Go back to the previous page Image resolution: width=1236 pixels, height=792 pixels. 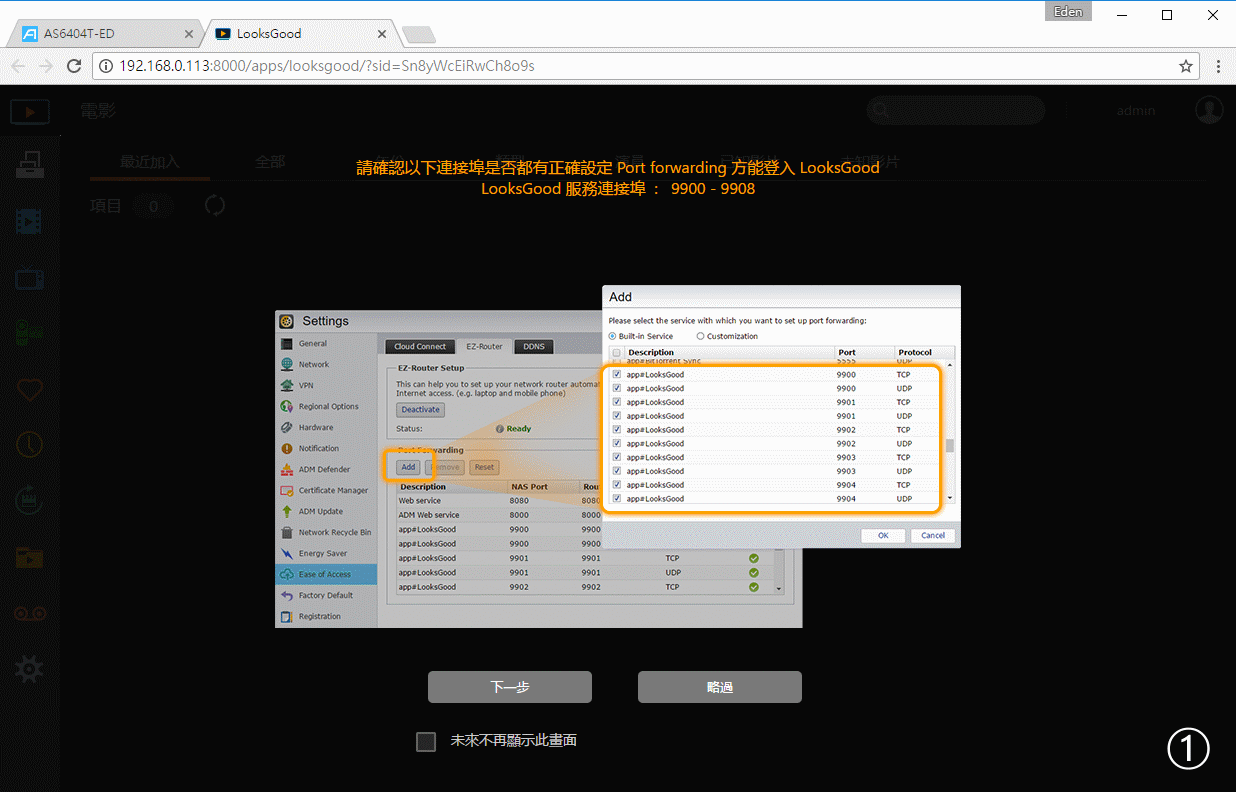pos(19,66)
